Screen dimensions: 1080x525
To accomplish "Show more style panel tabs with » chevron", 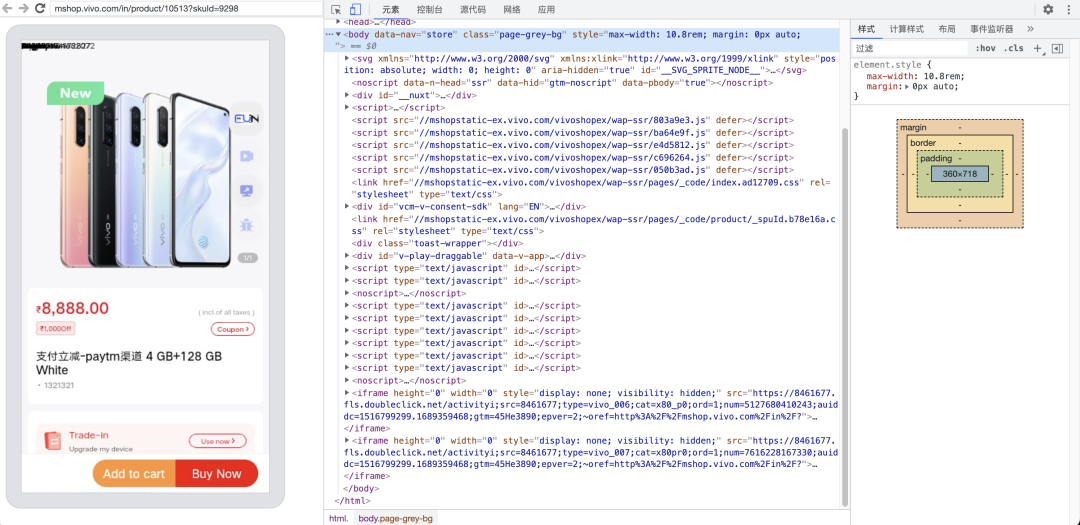I will [1030, 29].
